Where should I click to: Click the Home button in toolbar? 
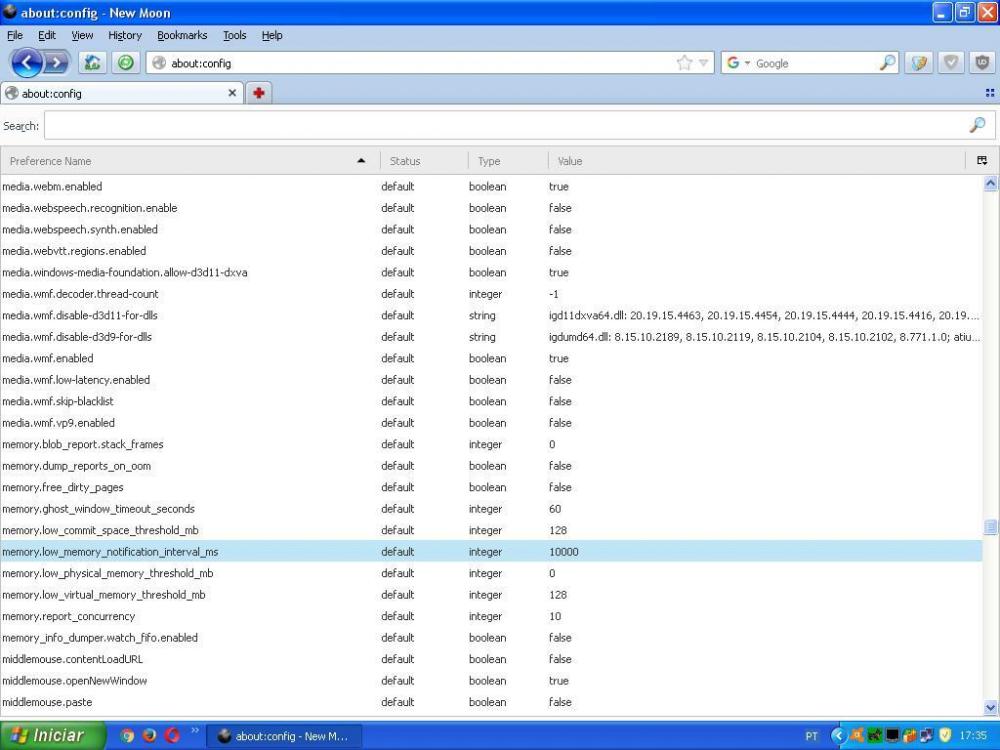(92, 63)
